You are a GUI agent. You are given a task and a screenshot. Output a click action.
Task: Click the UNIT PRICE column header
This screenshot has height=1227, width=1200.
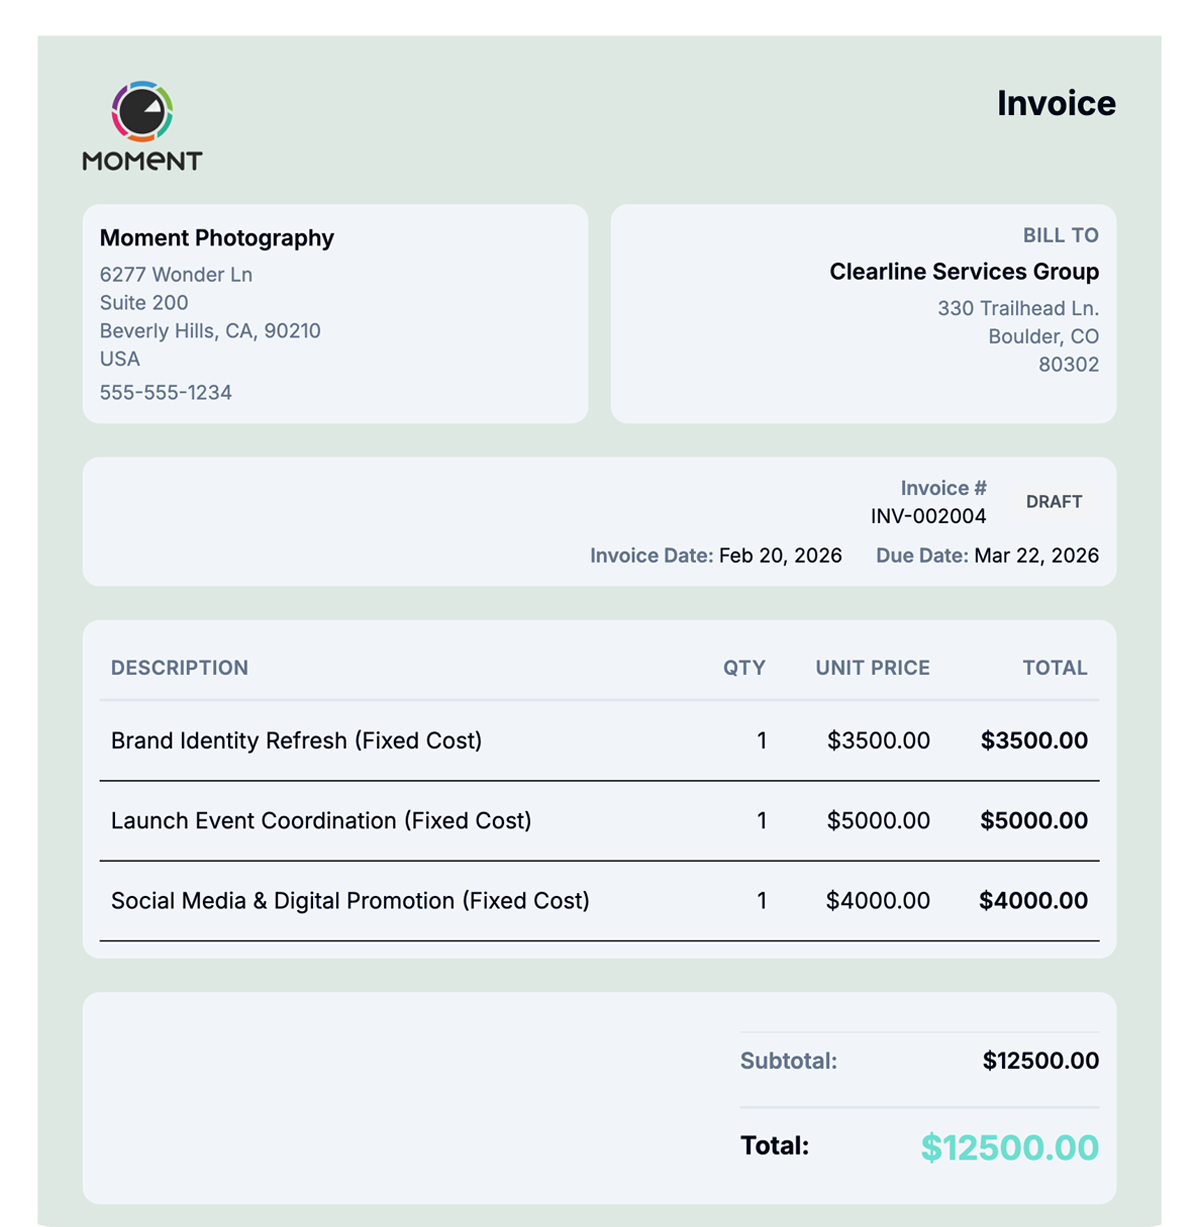click(873, 668)
